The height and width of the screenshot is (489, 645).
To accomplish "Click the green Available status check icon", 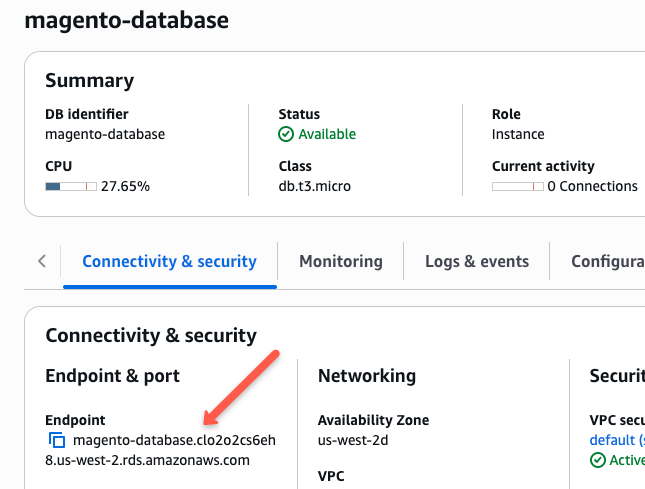I will (286, 134).
